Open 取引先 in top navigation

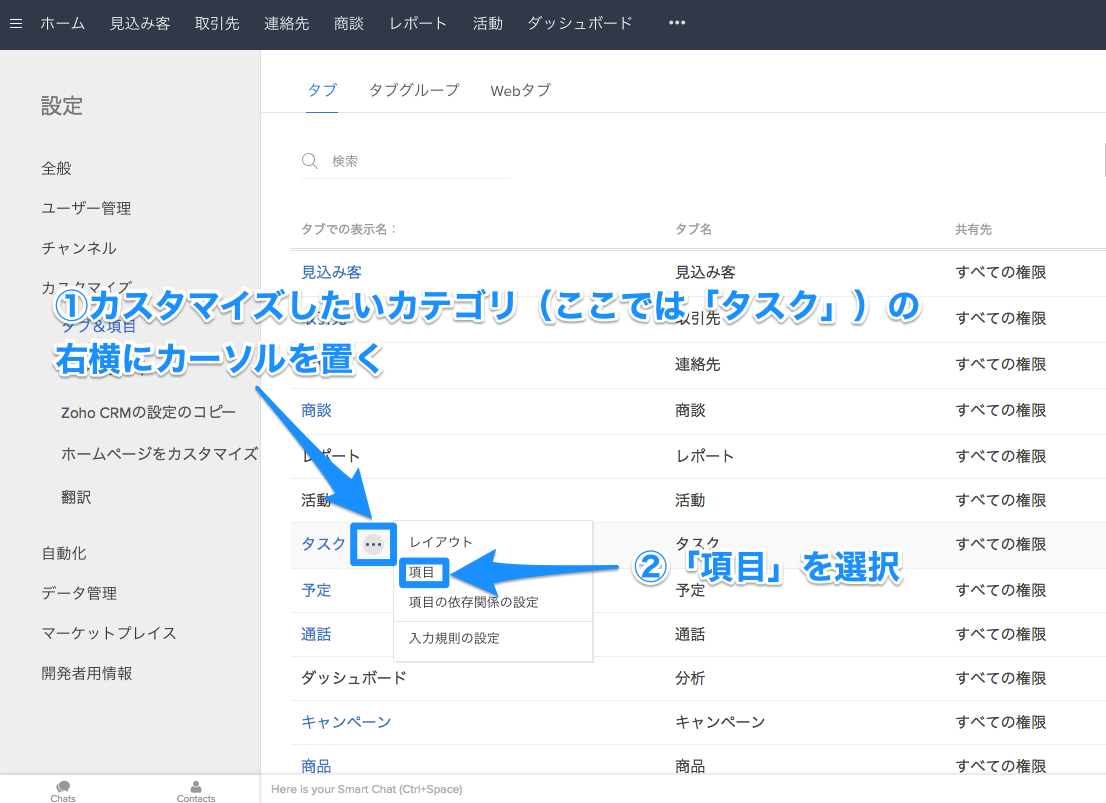217,23
